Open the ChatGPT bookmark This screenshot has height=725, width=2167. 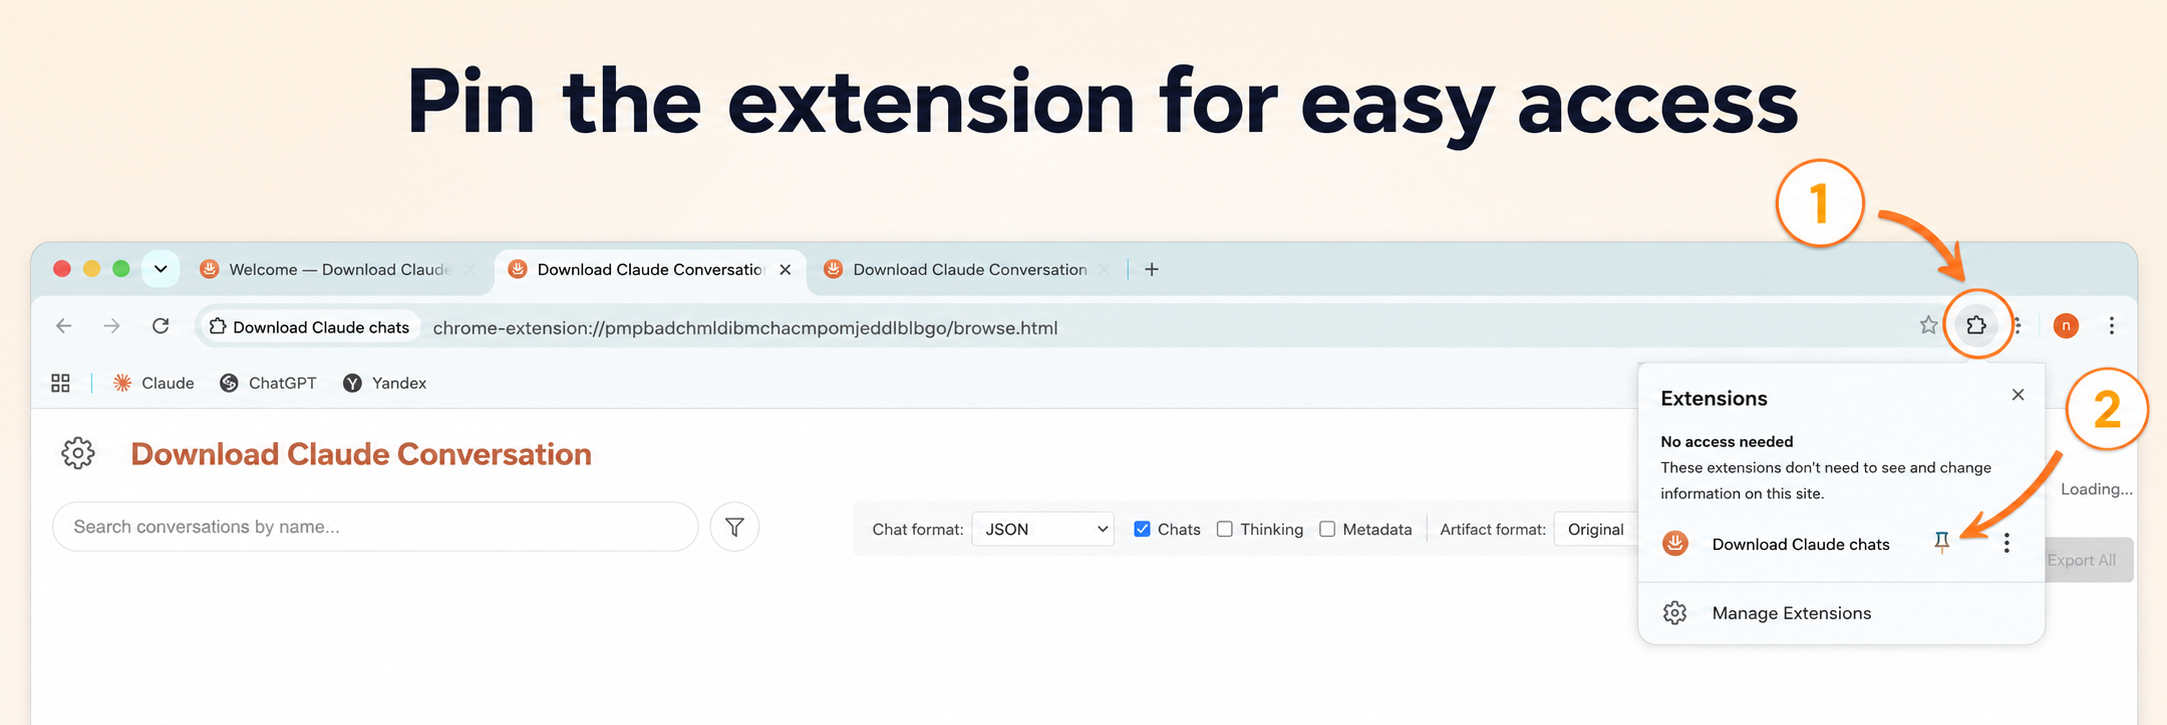pos(268,383)
